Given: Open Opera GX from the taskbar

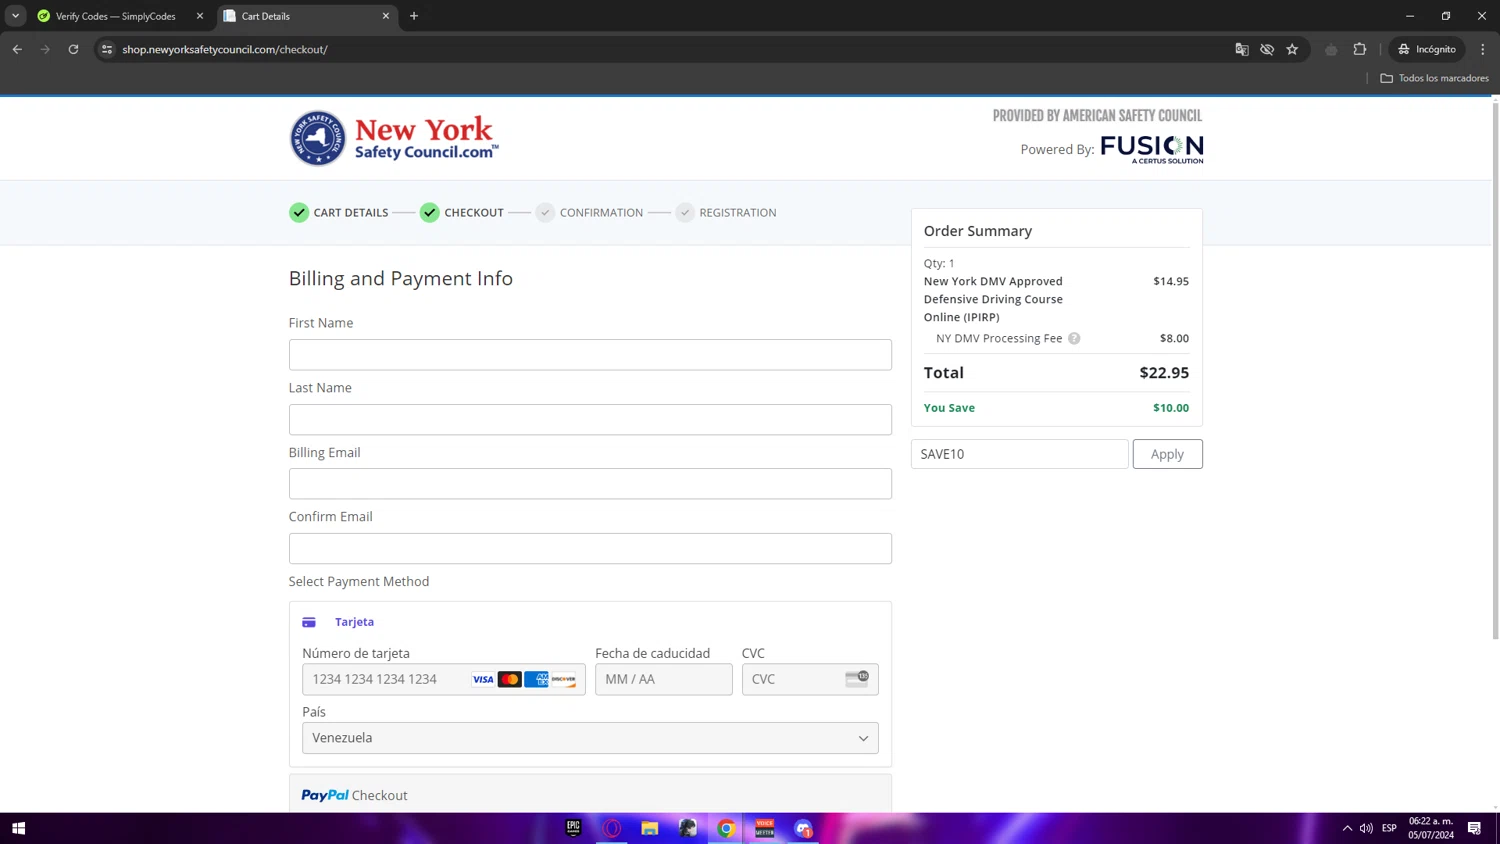Looking at the screenshot, I should pyautogui.click(x=612, y=828).
